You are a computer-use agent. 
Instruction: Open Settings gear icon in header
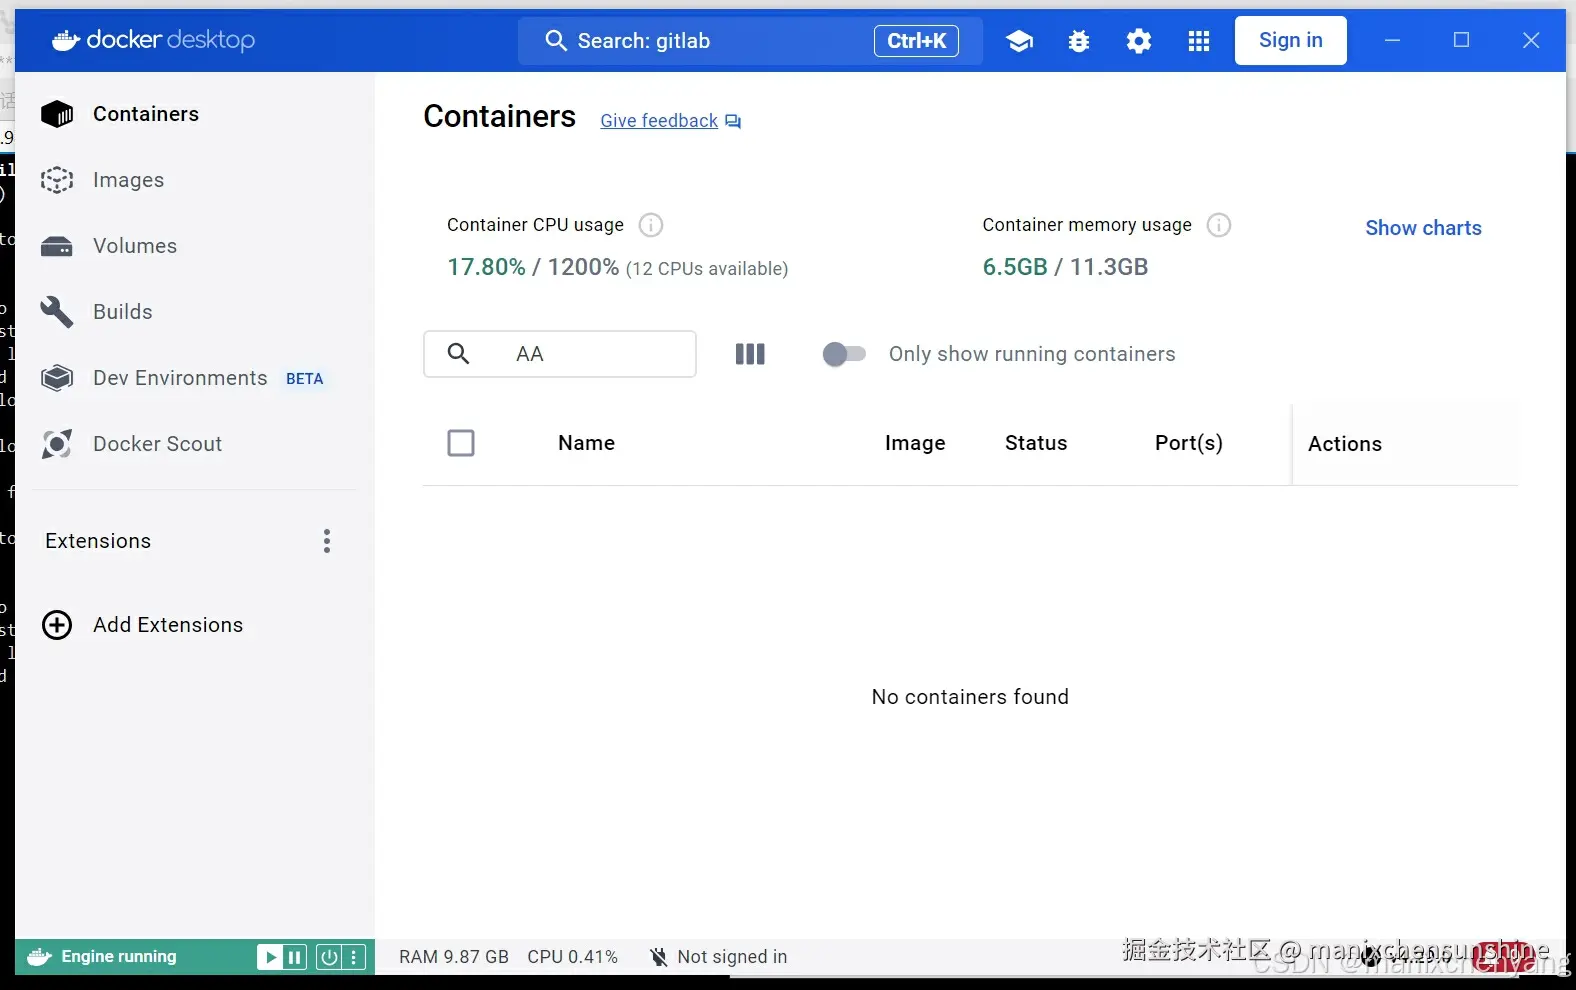pos(1139,41)
